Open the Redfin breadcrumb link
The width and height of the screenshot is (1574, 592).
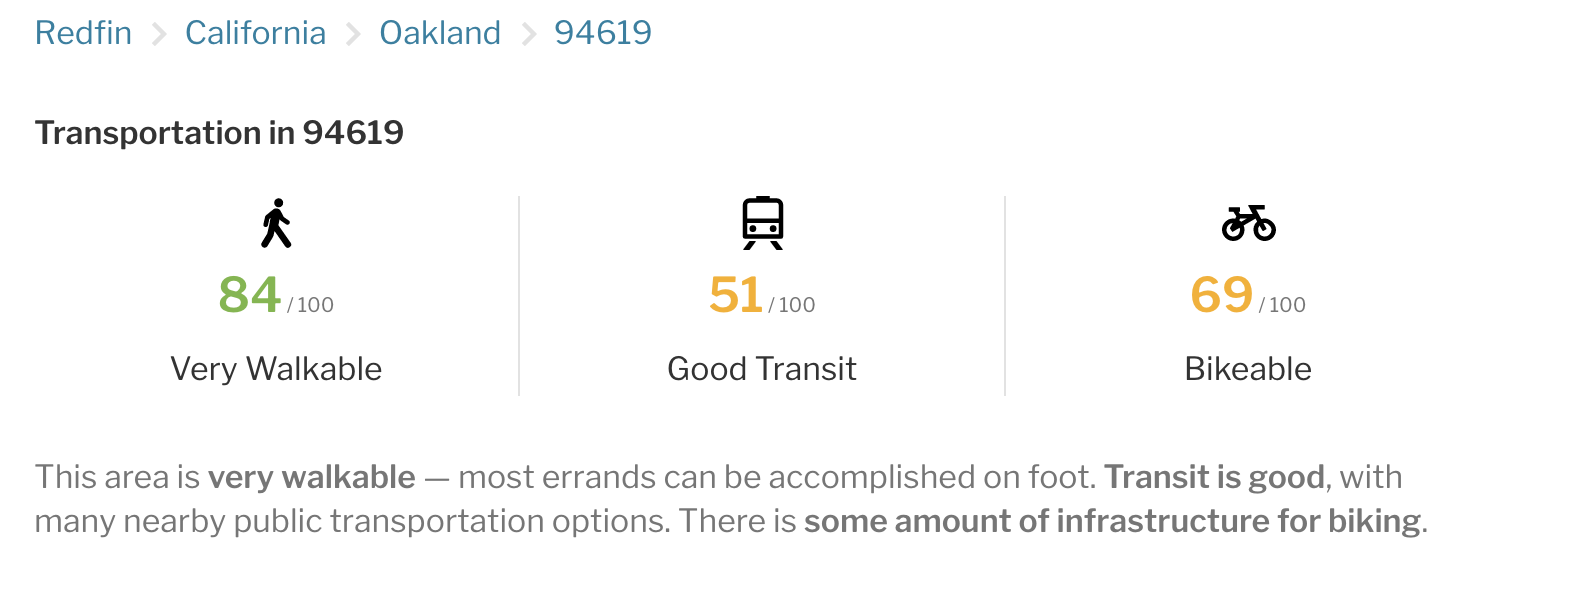[x=83, y=33]
